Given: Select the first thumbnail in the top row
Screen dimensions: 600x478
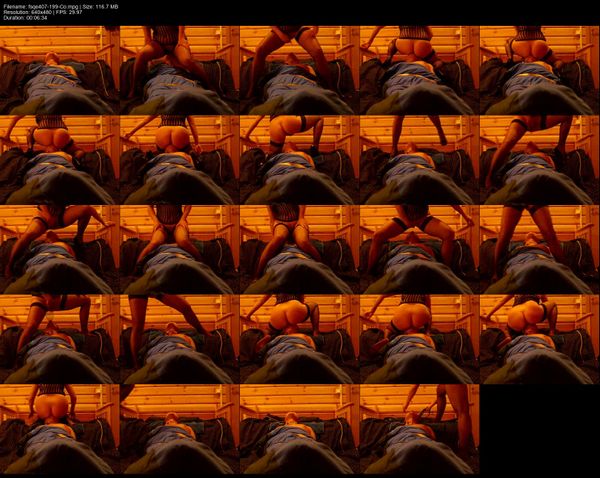Looking at the screenshot, I should pos(59,70).
